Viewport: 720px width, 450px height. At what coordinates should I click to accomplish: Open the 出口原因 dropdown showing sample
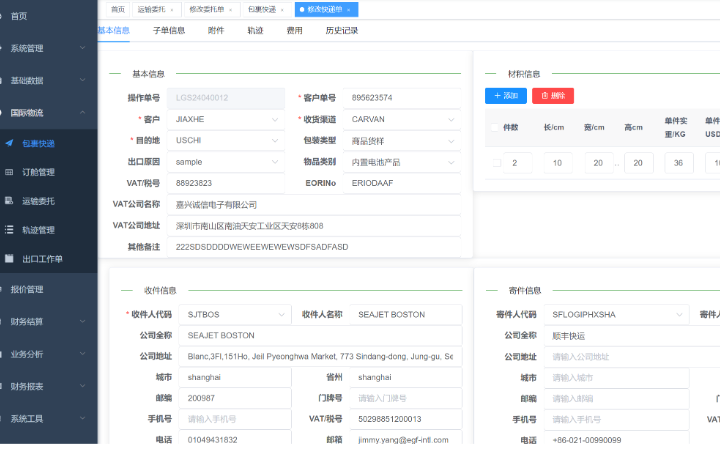click(226, 162)
